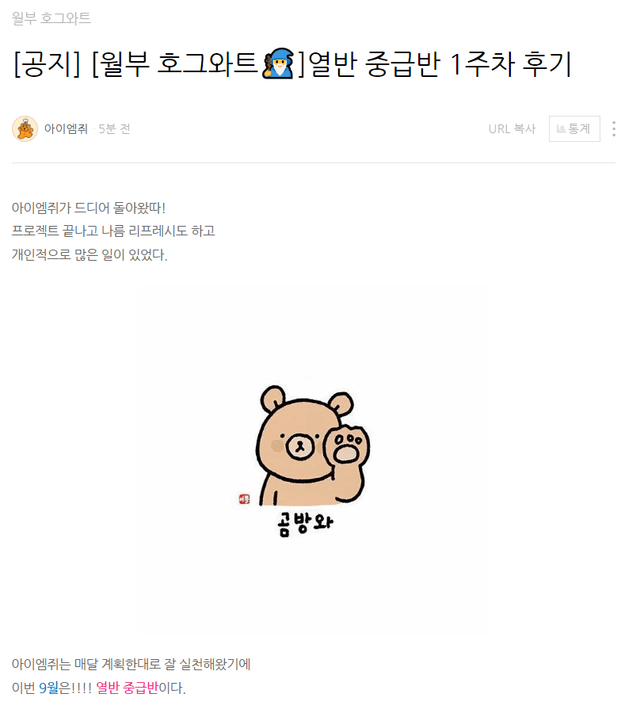The width and height of the screenshot is (640, 702).
Task: Click the wizard emoji in the title
Action: 278,64
